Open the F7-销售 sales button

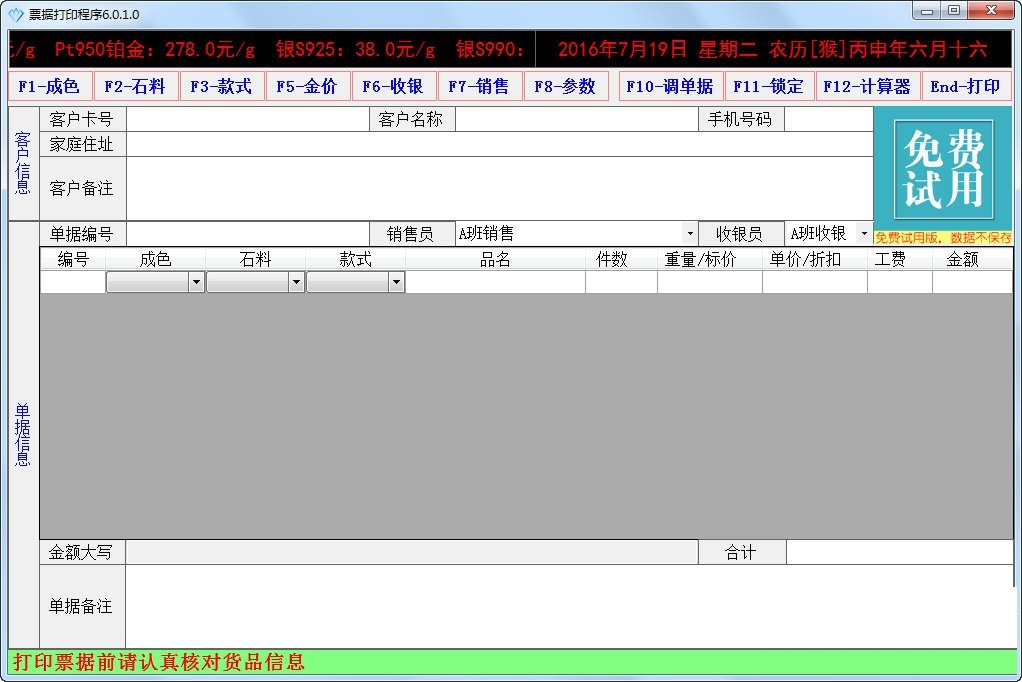(480, 87)
